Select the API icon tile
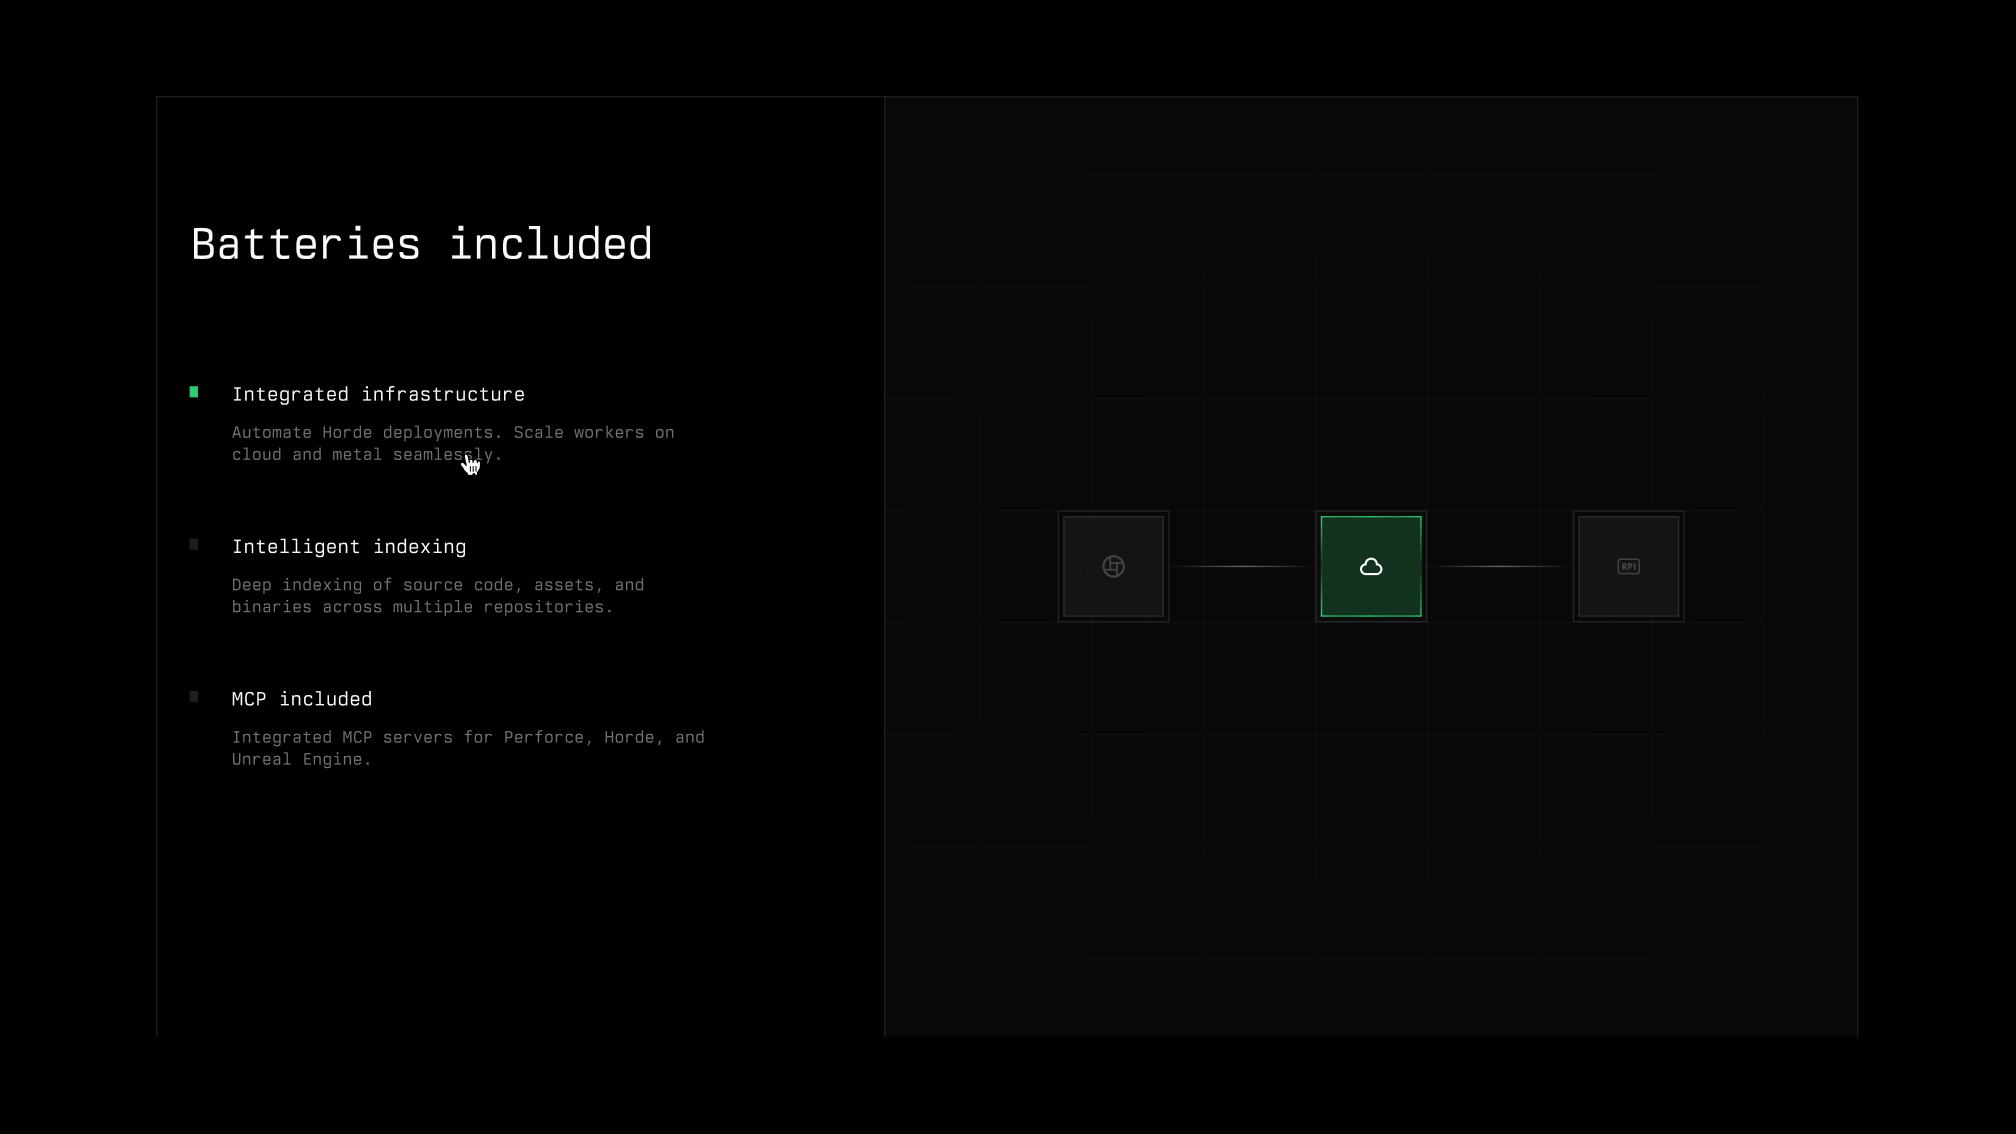Screen dimensions: 2016x1134 (x=1628, y=566)
